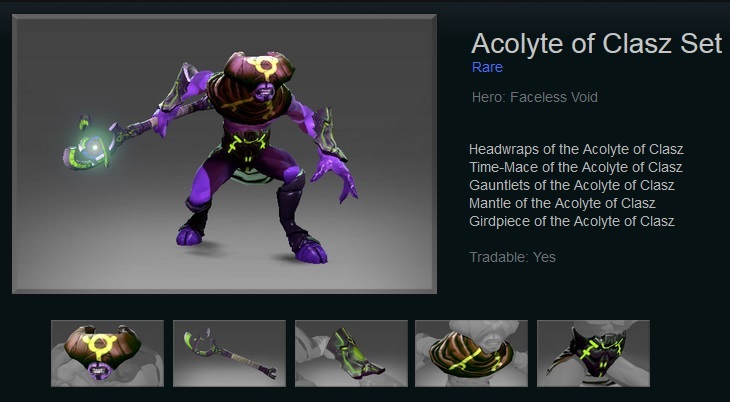Click the Acolyte of Clasz Set title

point(596,43)
